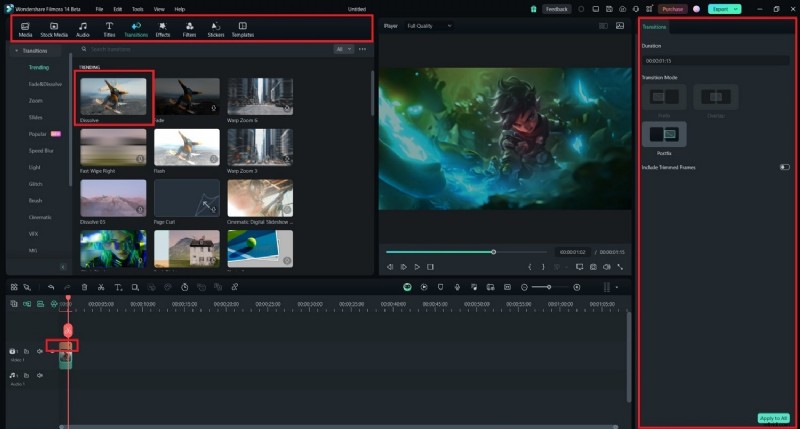Open the Stock Media panel
The width and height of the screenshot is (800, 429).
tap(54, 28)
